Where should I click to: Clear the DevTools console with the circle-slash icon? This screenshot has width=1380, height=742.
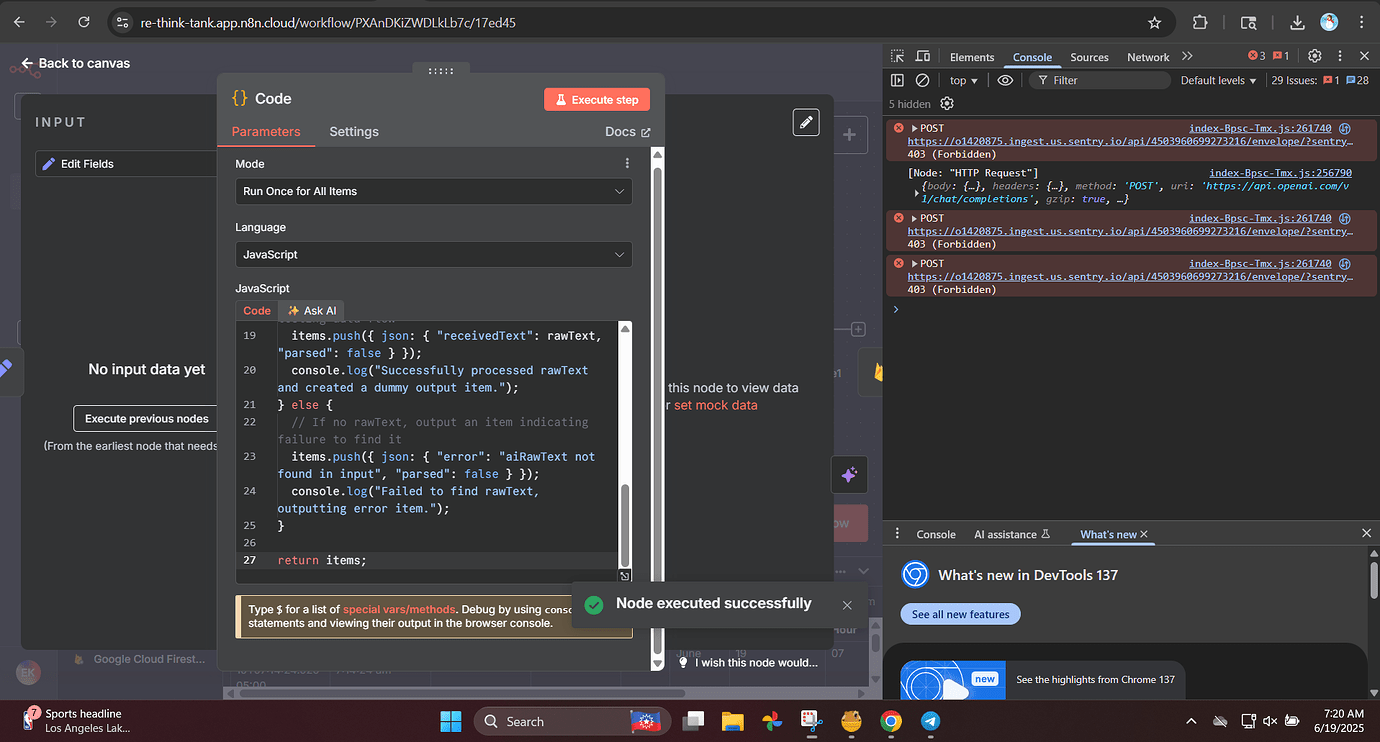(x=922, y=79)
